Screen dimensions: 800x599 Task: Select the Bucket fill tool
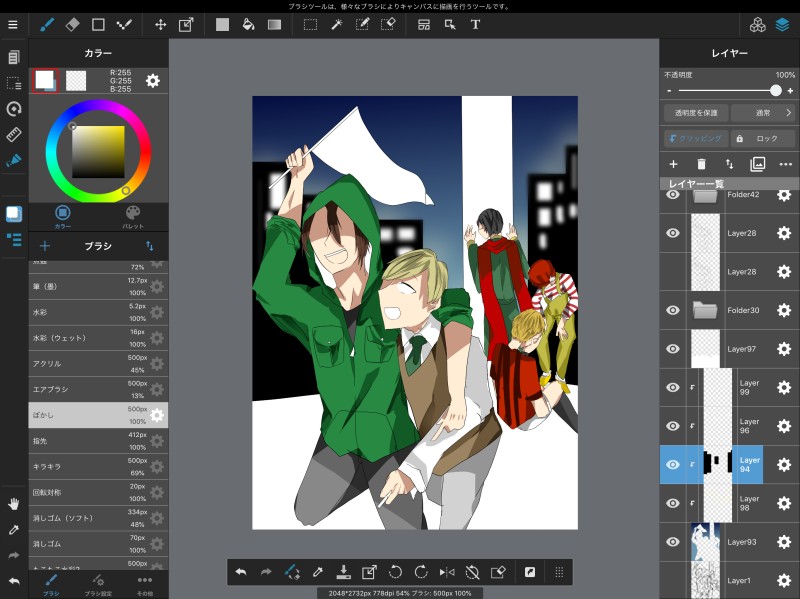[248, 24]
